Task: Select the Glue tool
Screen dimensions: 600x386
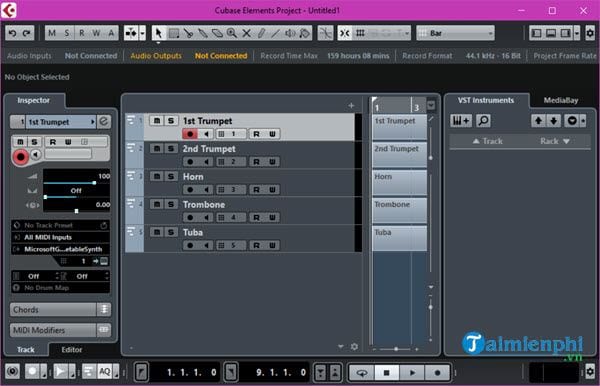Action: (x=202, y=33)
